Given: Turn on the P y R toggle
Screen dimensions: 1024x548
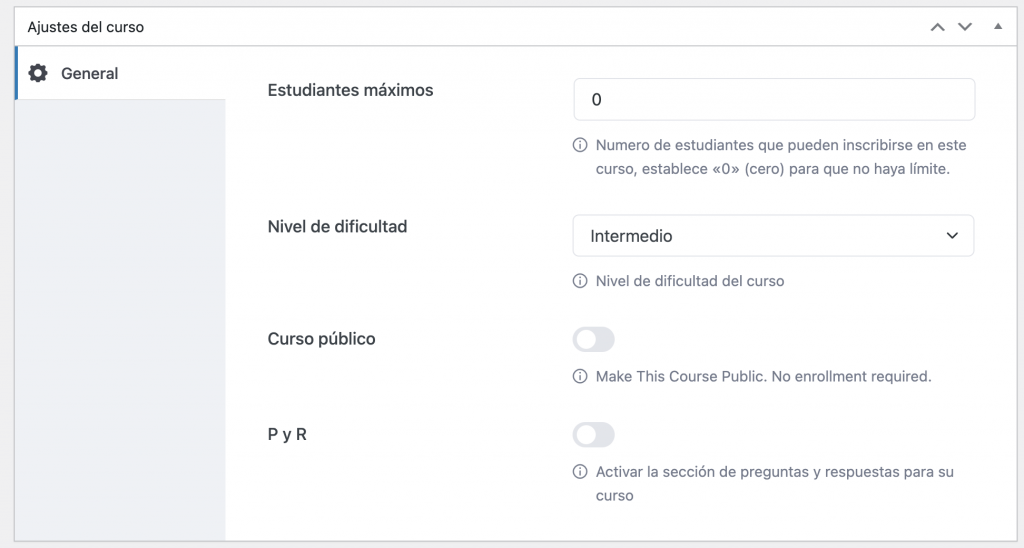Looking at the screenshot, I should coord(593,435).
